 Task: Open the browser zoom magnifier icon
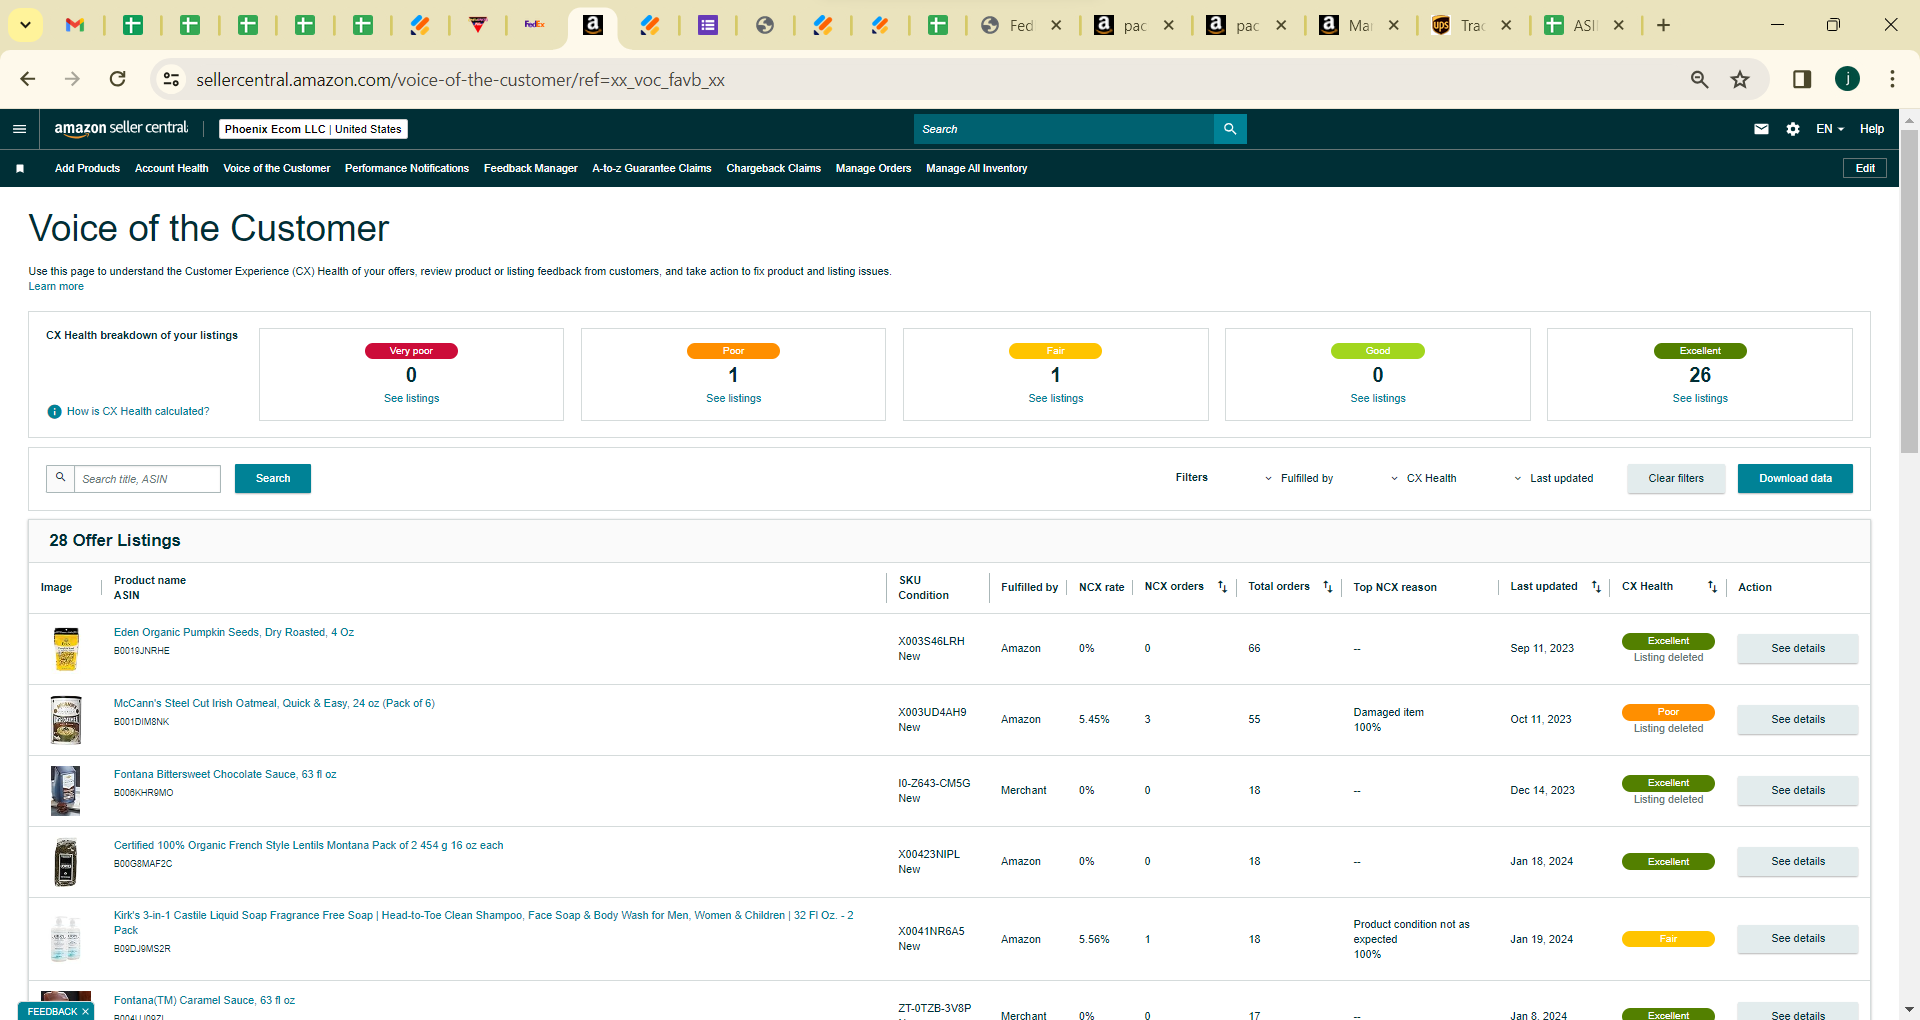(x=1699, y=79)
